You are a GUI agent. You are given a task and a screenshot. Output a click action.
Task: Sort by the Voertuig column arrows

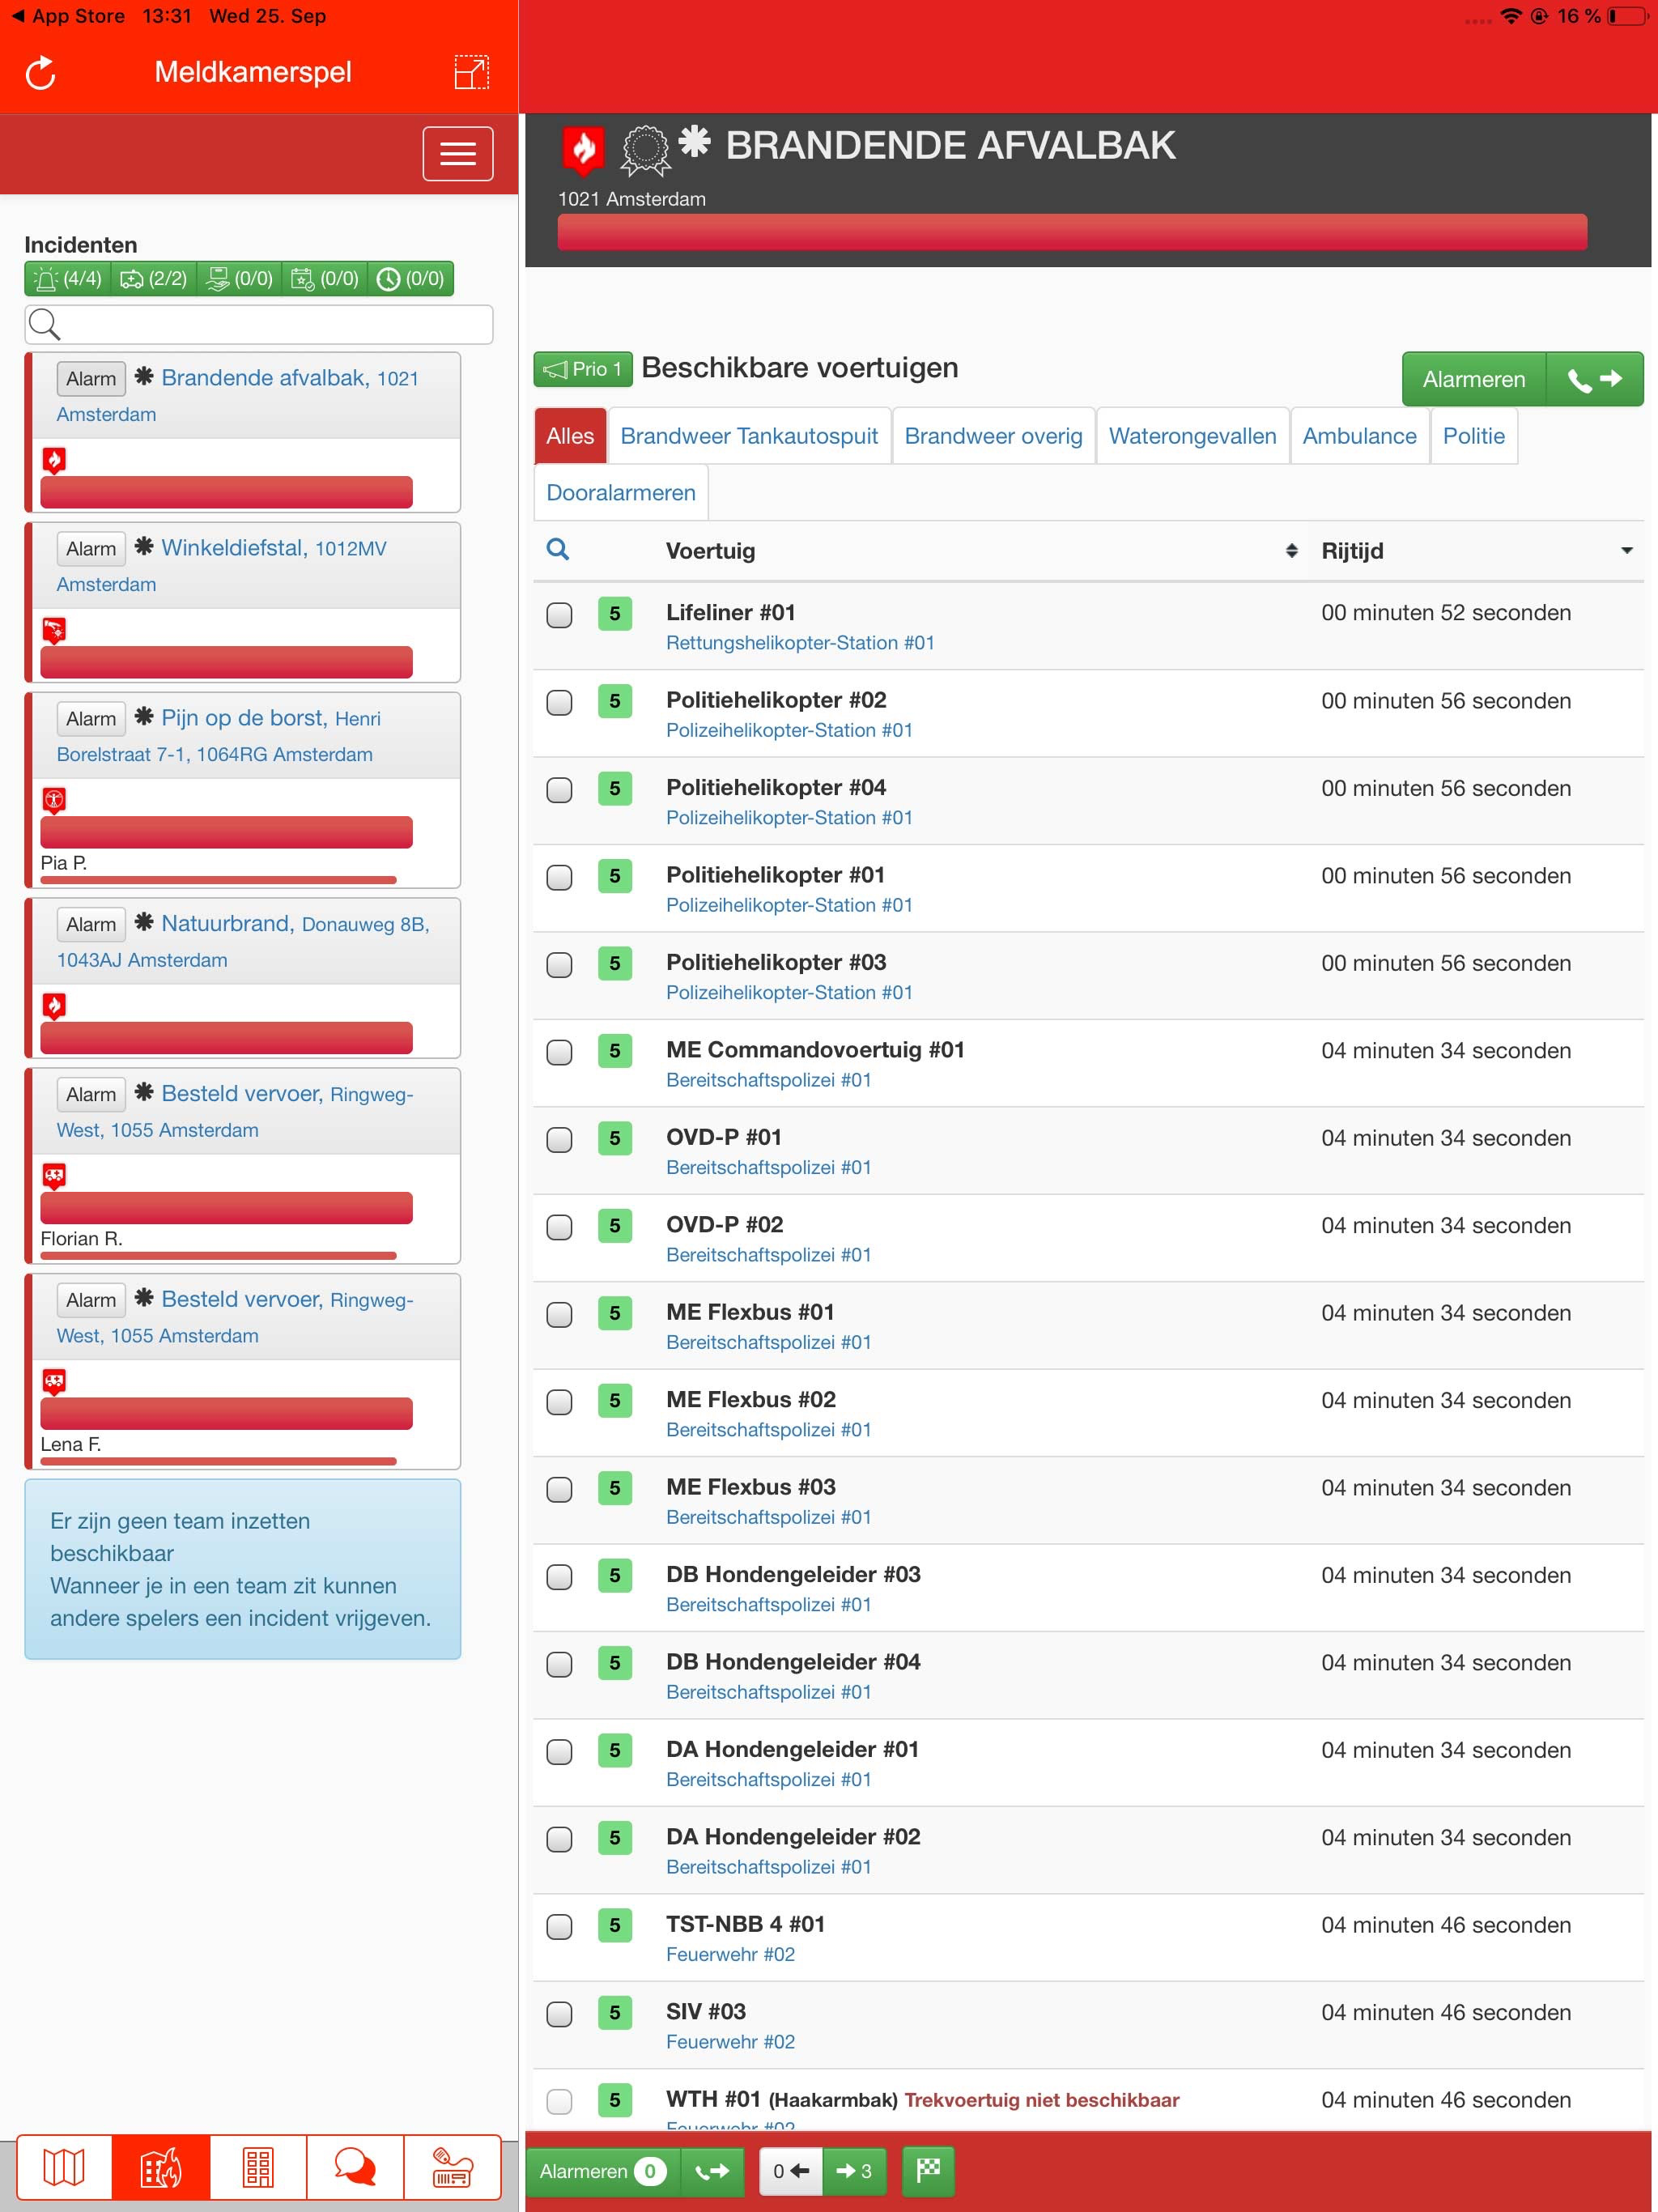click(1291, 551)
